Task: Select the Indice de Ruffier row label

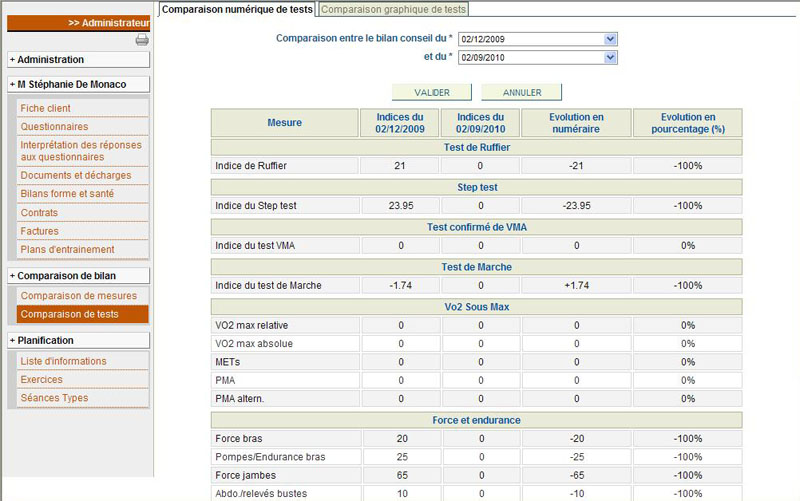Action: tap(251, 166)
